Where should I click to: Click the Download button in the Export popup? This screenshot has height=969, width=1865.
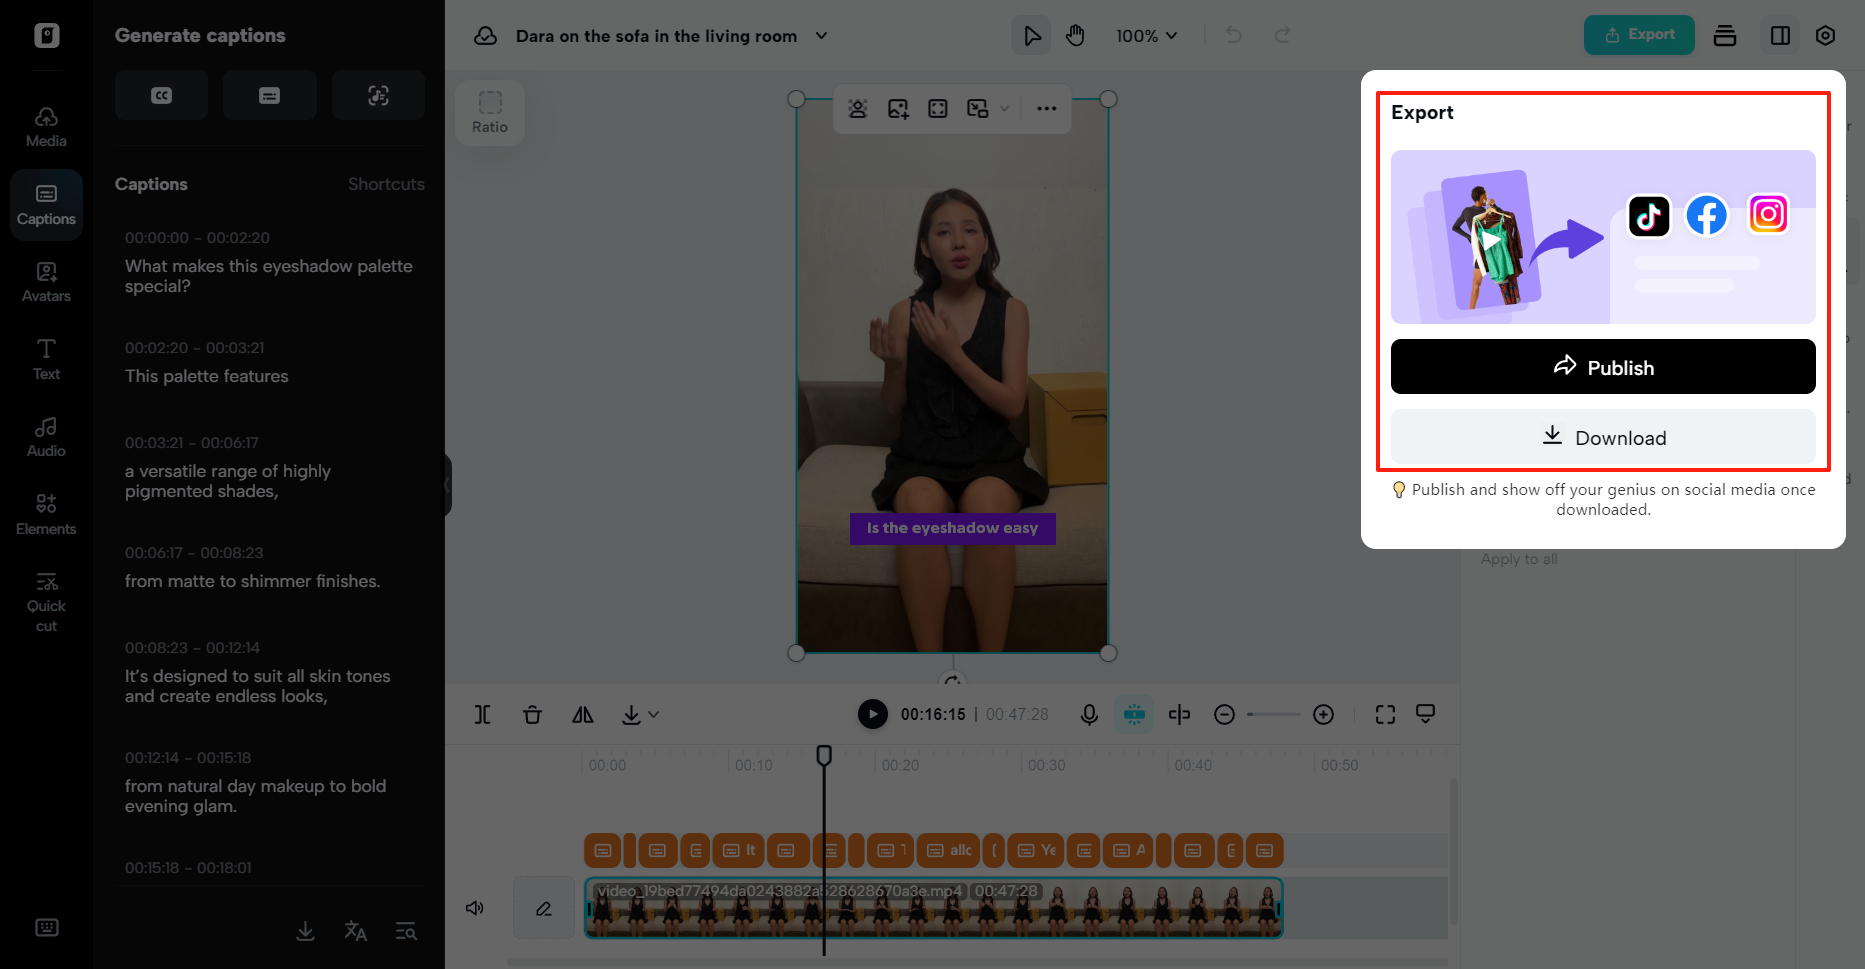point(1603,437)
